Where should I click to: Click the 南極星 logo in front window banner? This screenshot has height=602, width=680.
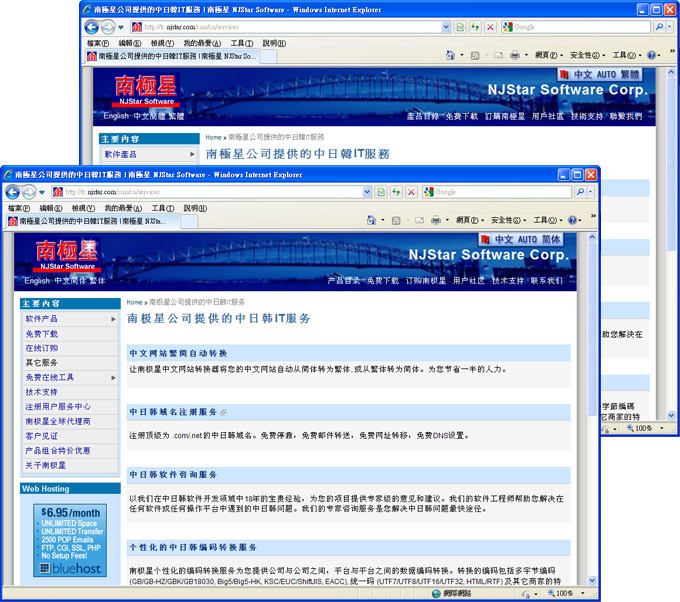pos(67,255)
